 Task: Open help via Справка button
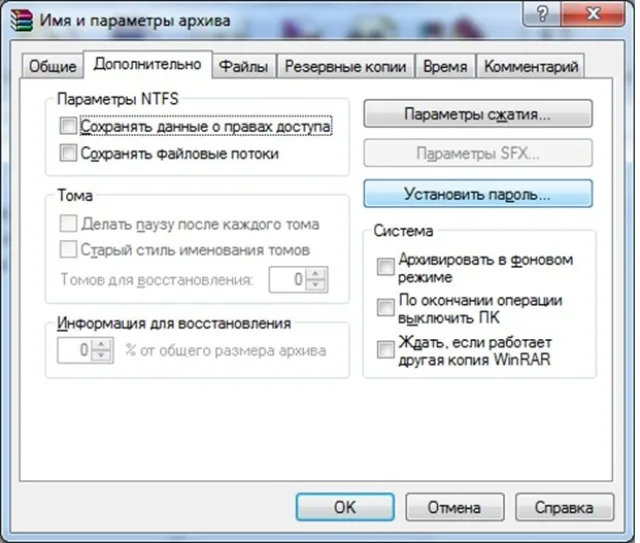564,507
